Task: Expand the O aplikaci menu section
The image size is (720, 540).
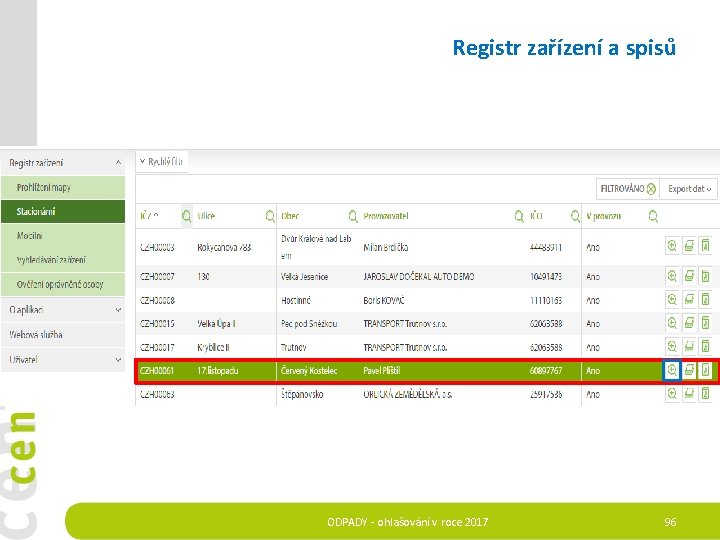Action: (x=118, y=310)
